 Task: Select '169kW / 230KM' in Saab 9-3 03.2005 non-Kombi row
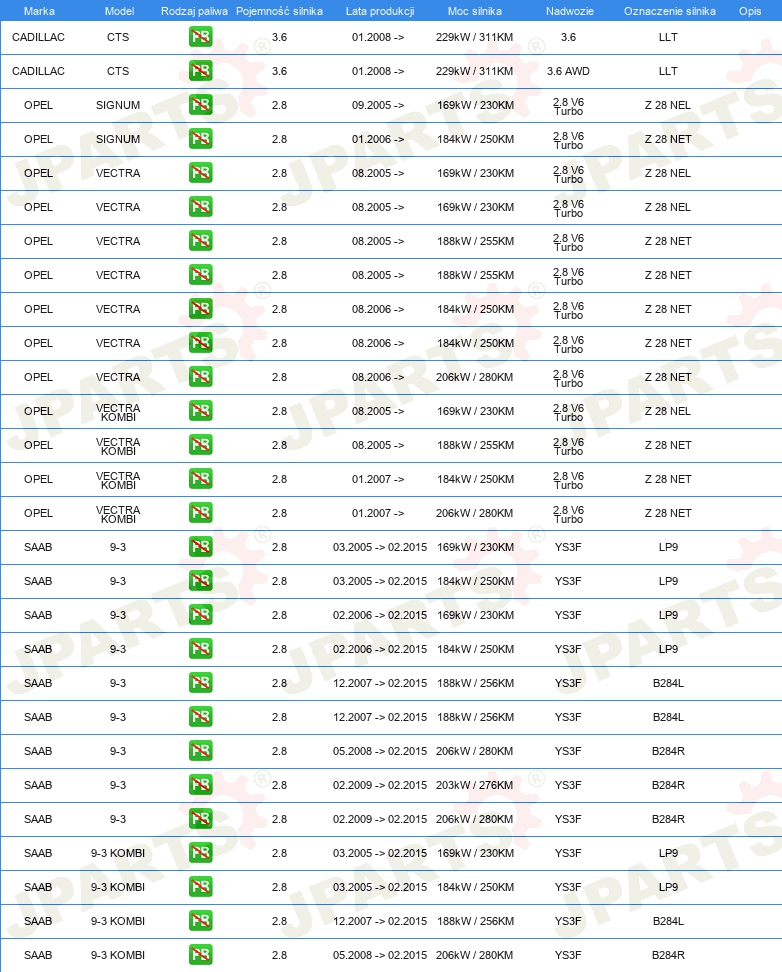coord(475,547)
